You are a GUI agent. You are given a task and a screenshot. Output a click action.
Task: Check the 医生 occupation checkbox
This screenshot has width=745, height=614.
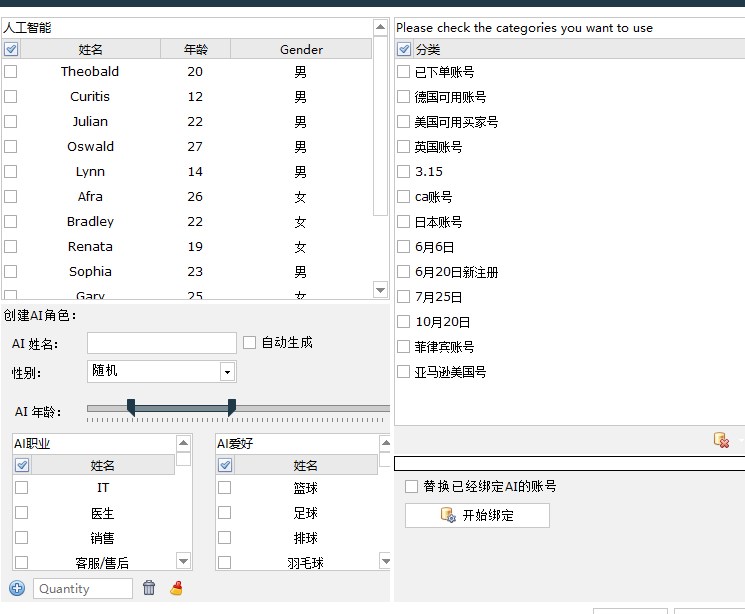tap(21, 513)
